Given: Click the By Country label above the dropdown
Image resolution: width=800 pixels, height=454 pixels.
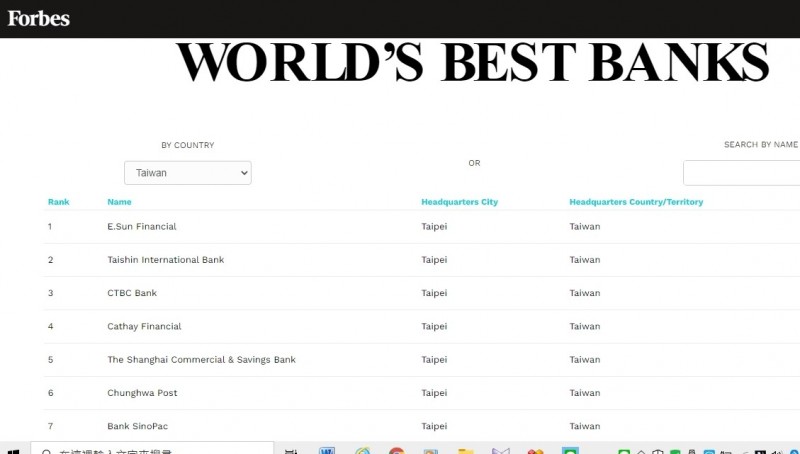Looking at the screenshot, I should click(188, 145).
